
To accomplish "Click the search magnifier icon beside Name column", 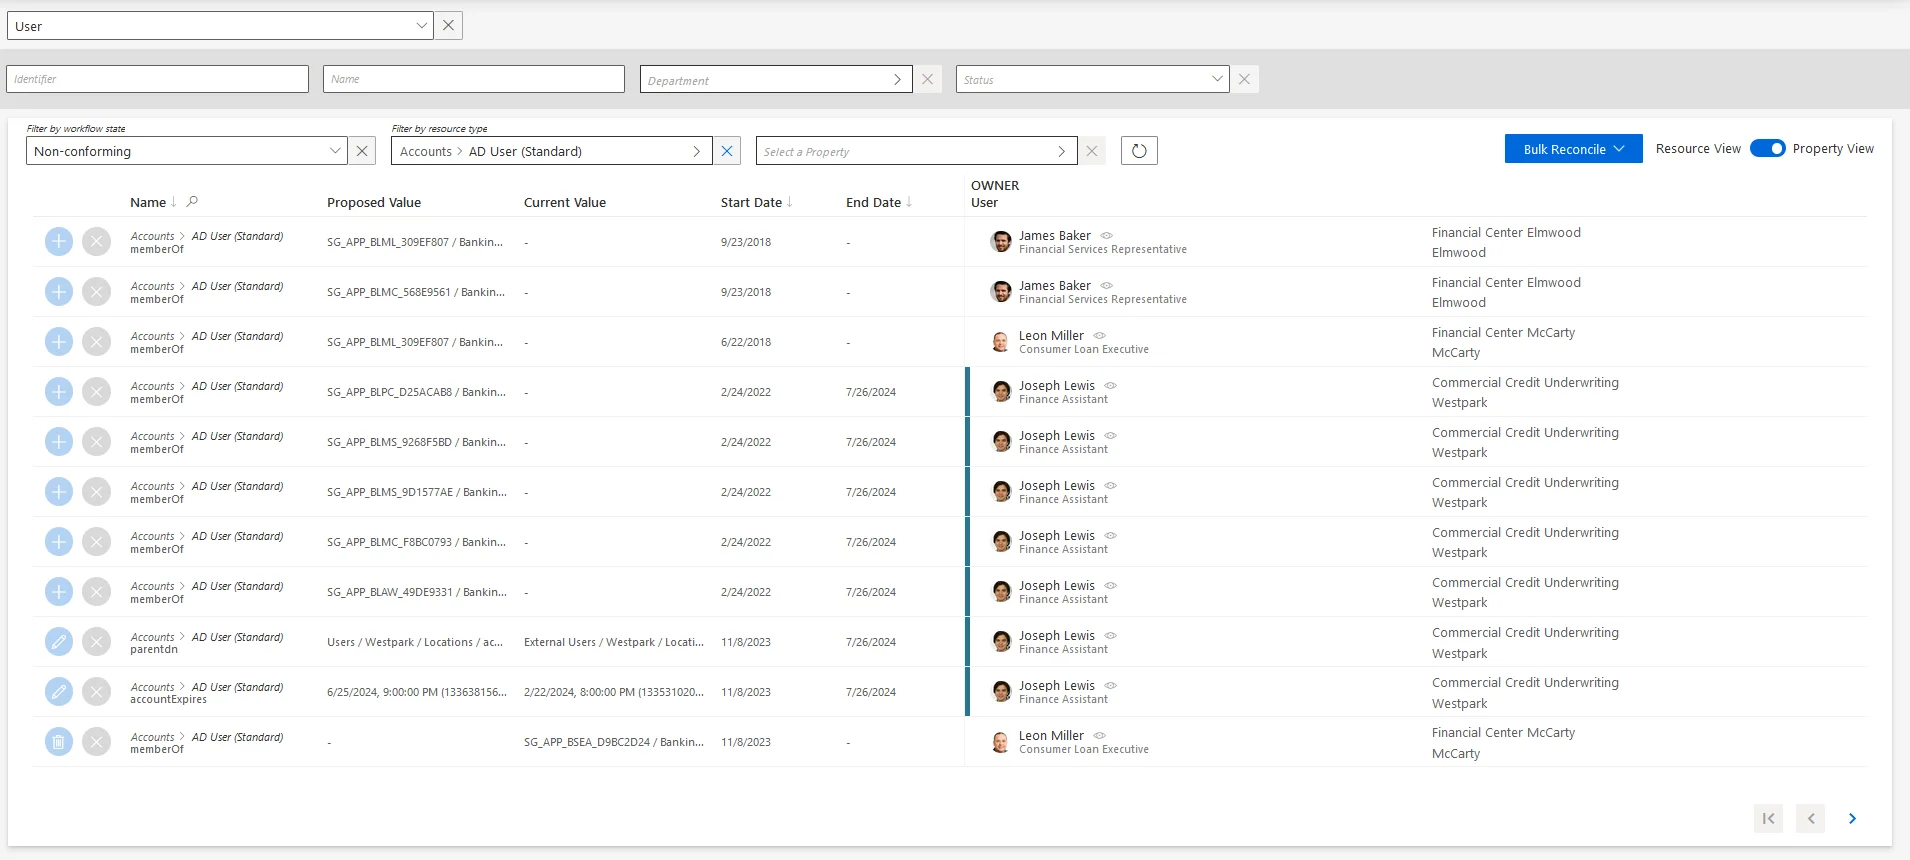I will coord(193,202).
